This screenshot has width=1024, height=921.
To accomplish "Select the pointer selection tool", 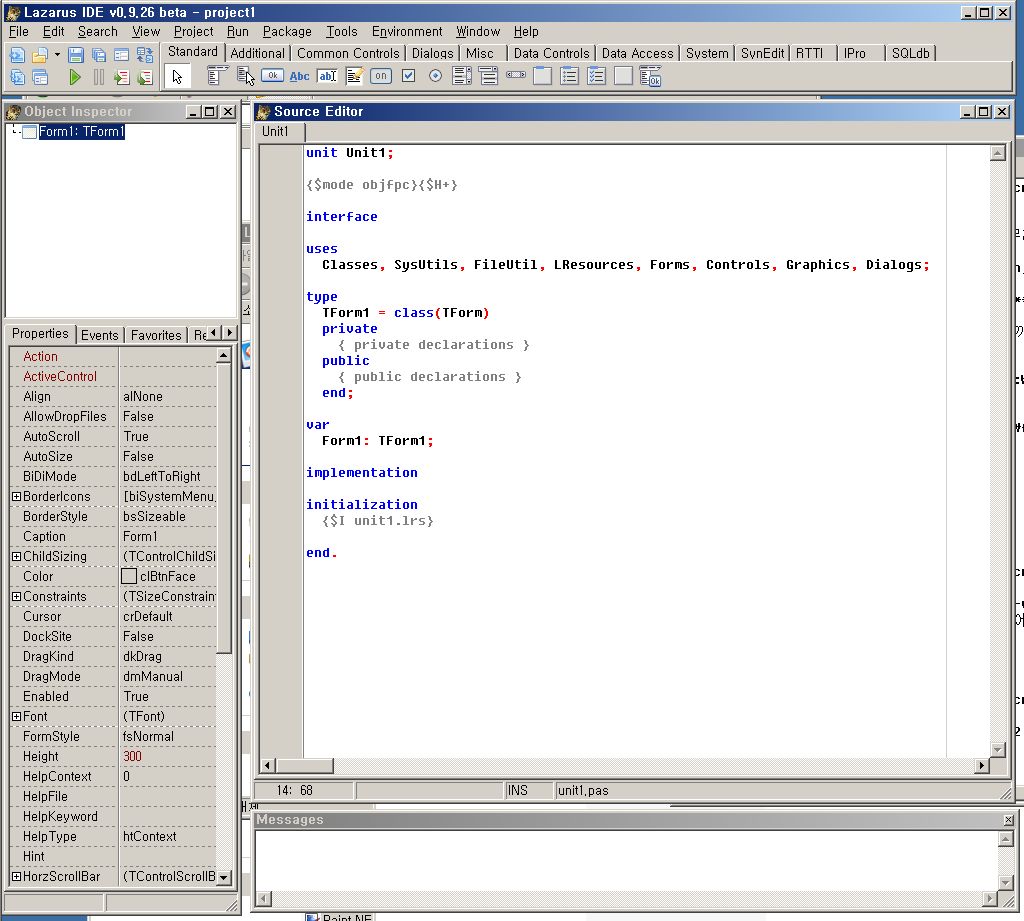I will click(x=177, y=77).
